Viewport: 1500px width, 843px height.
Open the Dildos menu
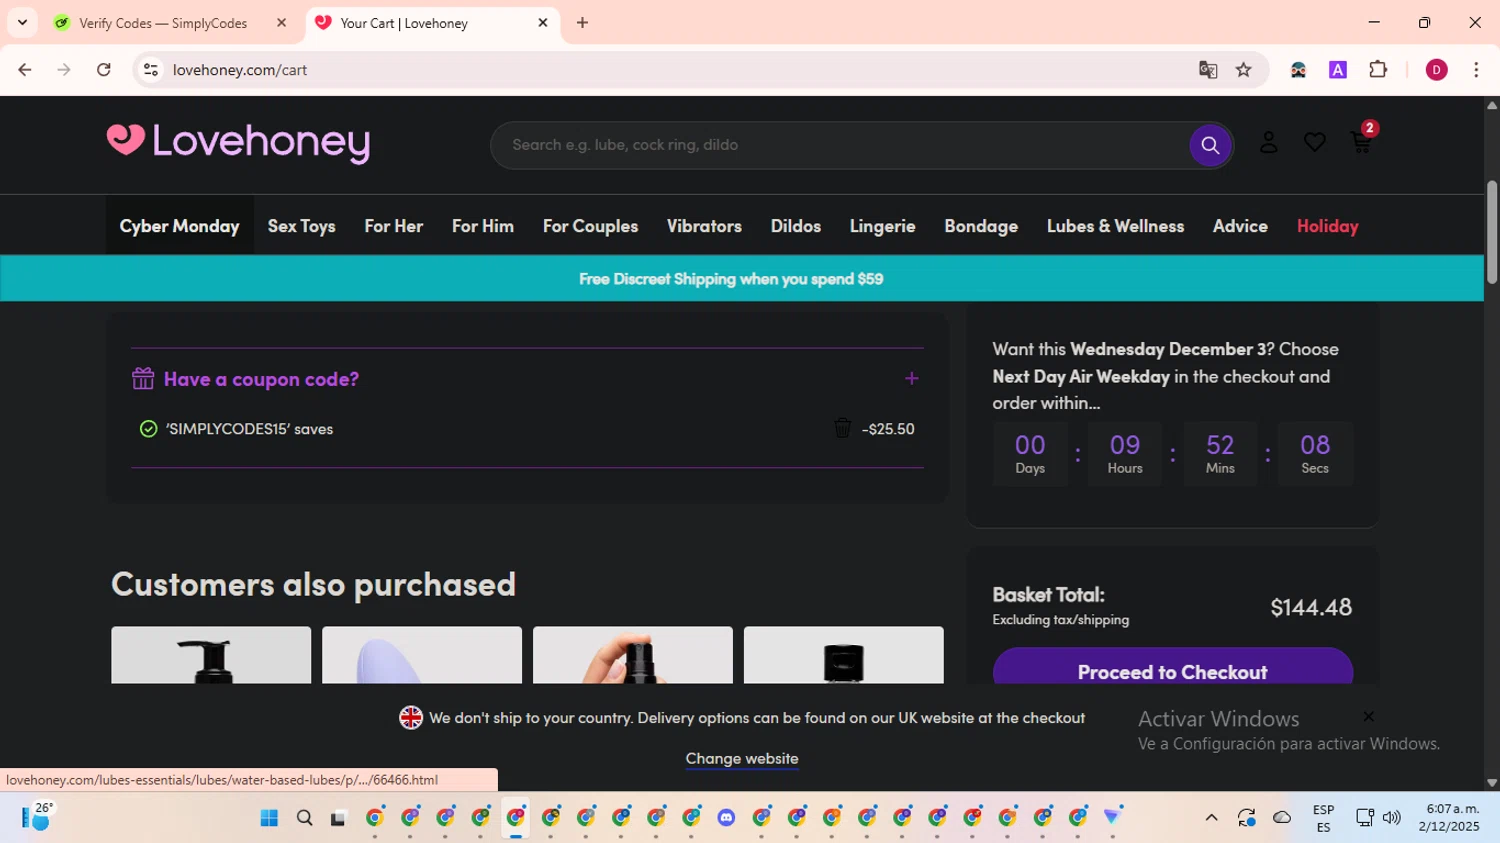[796, 226]
